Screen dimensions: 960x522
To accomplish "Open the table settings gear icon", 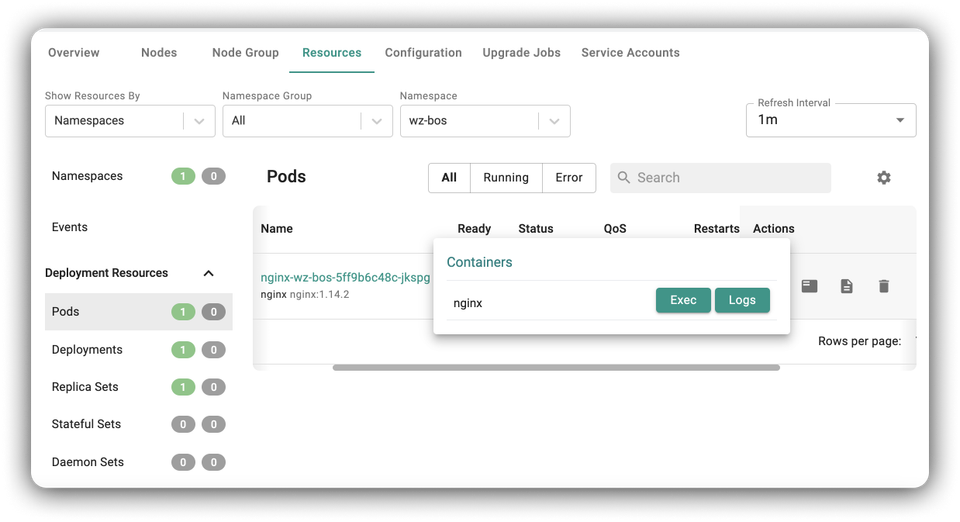I will [883, 177].
